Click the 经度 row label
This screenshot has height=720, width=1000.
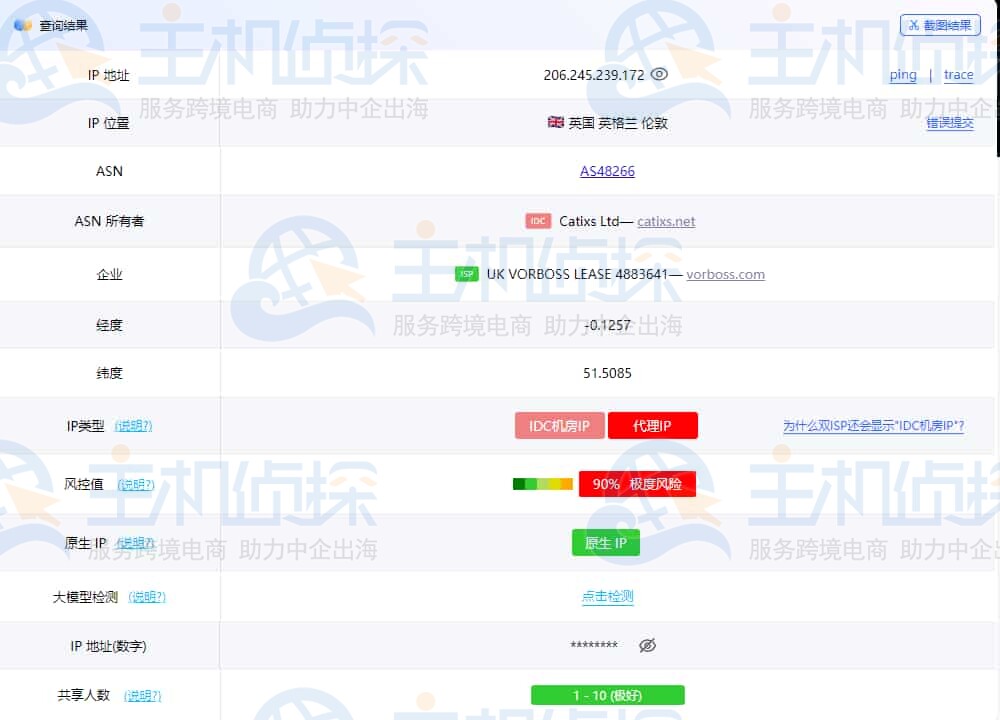point(109,325)
